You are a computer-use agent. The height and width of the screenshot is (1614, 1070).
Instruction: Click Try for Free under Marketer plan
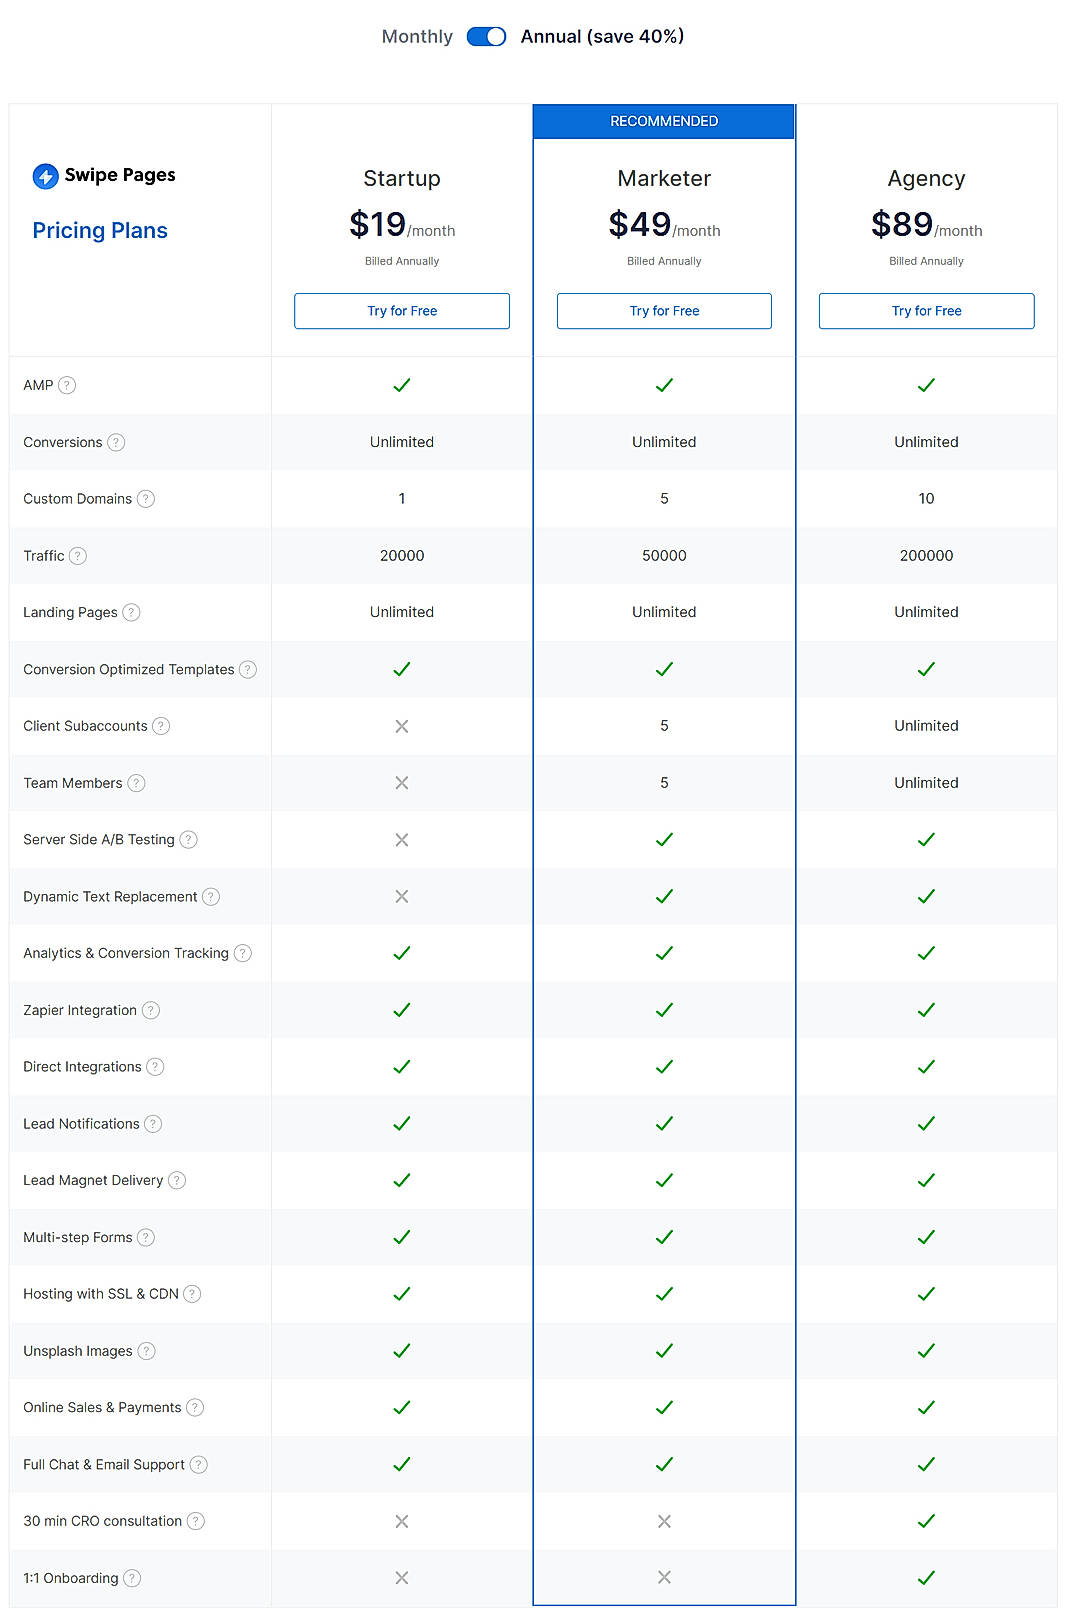pos(663,310)
